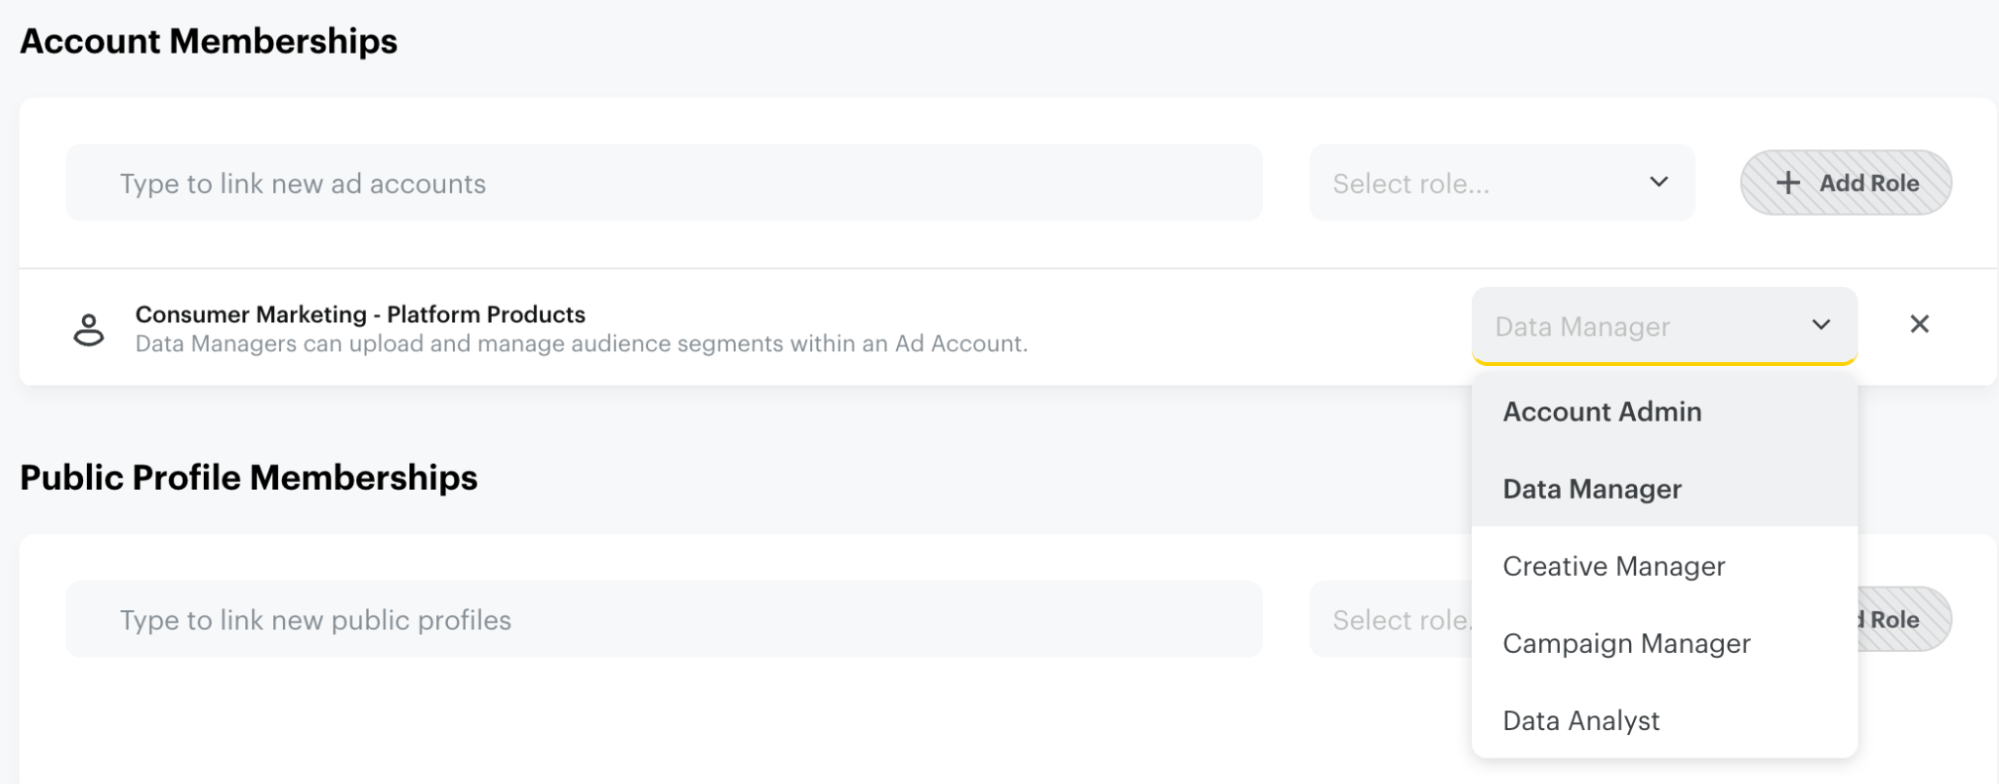1999x784 pixels.
Task: Click the plus icon on Add Role button
Action: click(x=1787, y=182)
